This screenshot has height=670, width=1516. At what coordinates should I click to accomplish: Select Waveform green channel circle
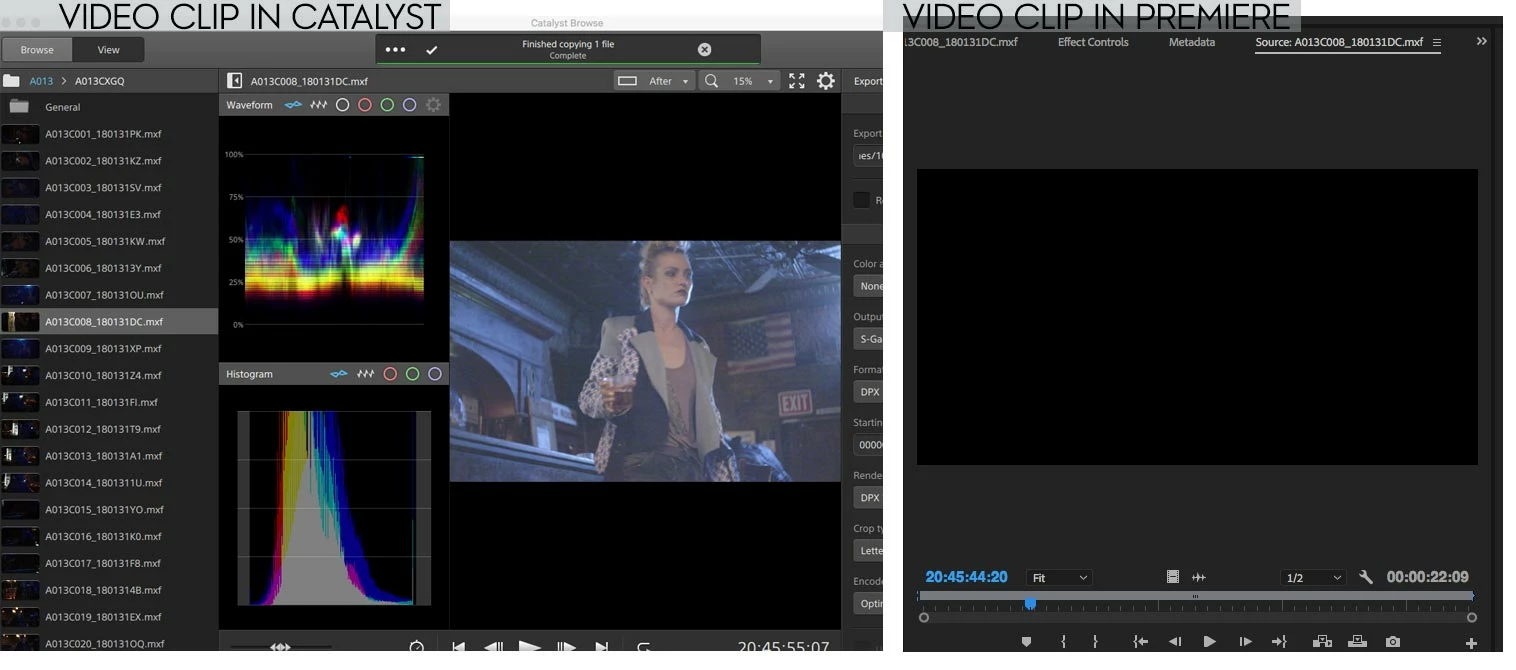[387, 105]
